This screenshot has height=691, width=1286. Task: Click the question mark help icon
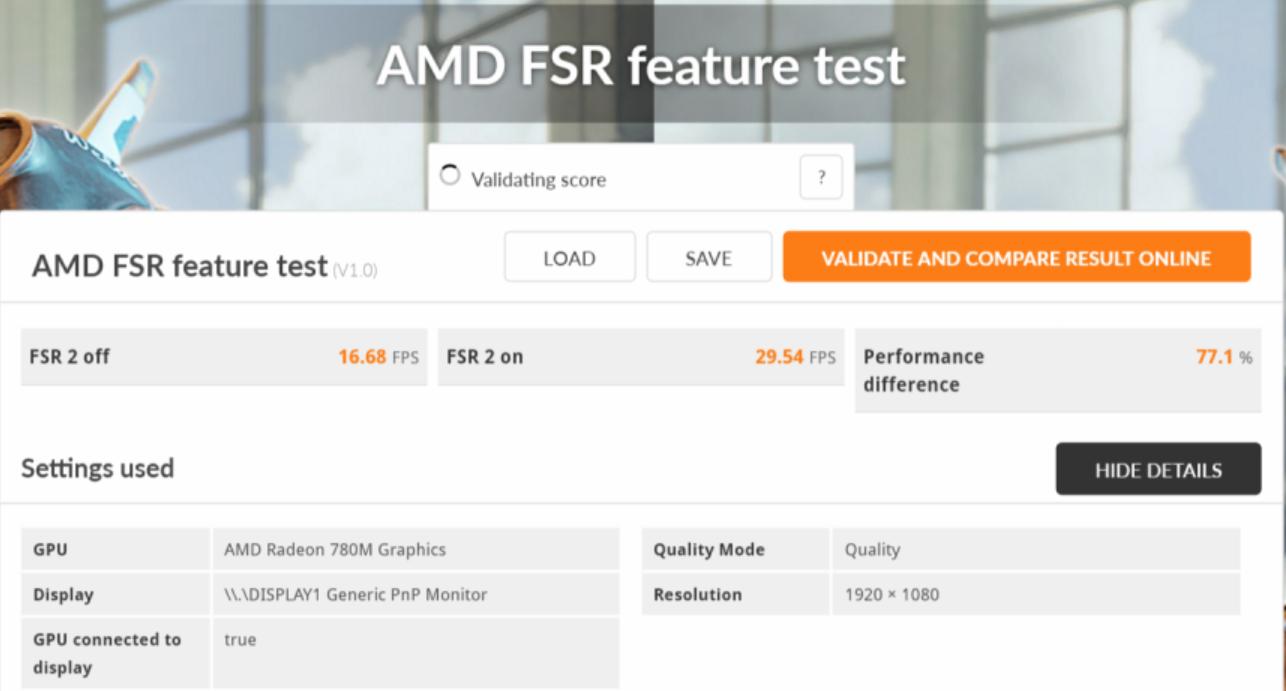[821, 178]
